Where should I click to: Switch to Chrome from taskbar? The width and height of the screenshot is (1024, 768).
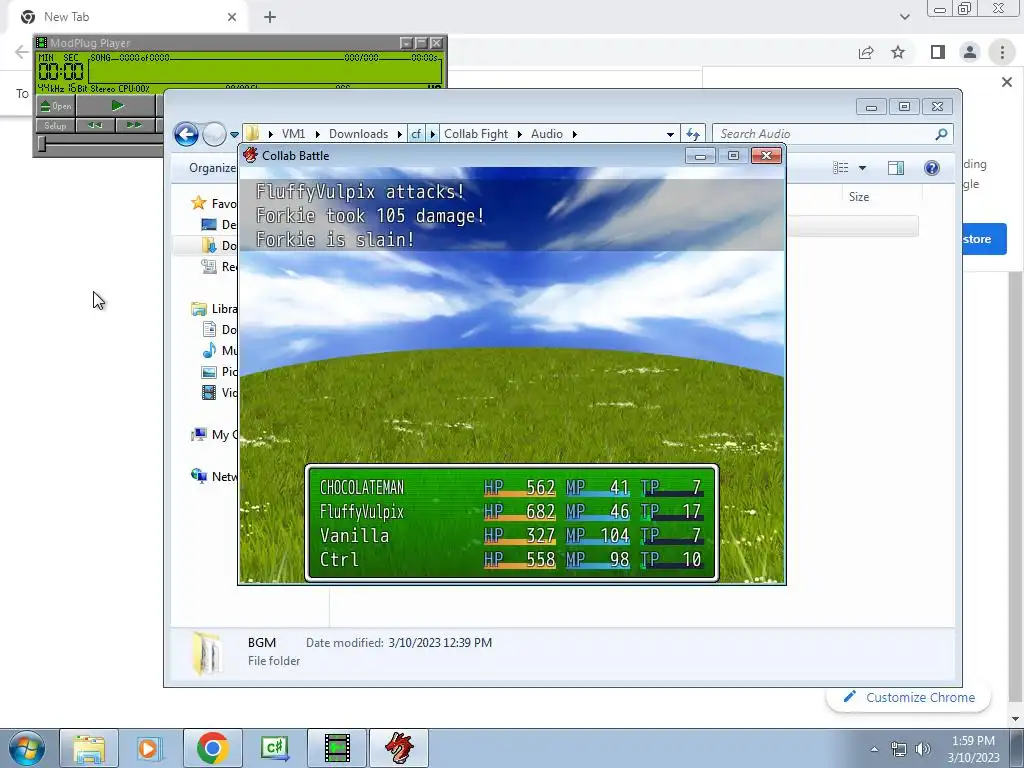pyautogui.click(x=212, y=748)
